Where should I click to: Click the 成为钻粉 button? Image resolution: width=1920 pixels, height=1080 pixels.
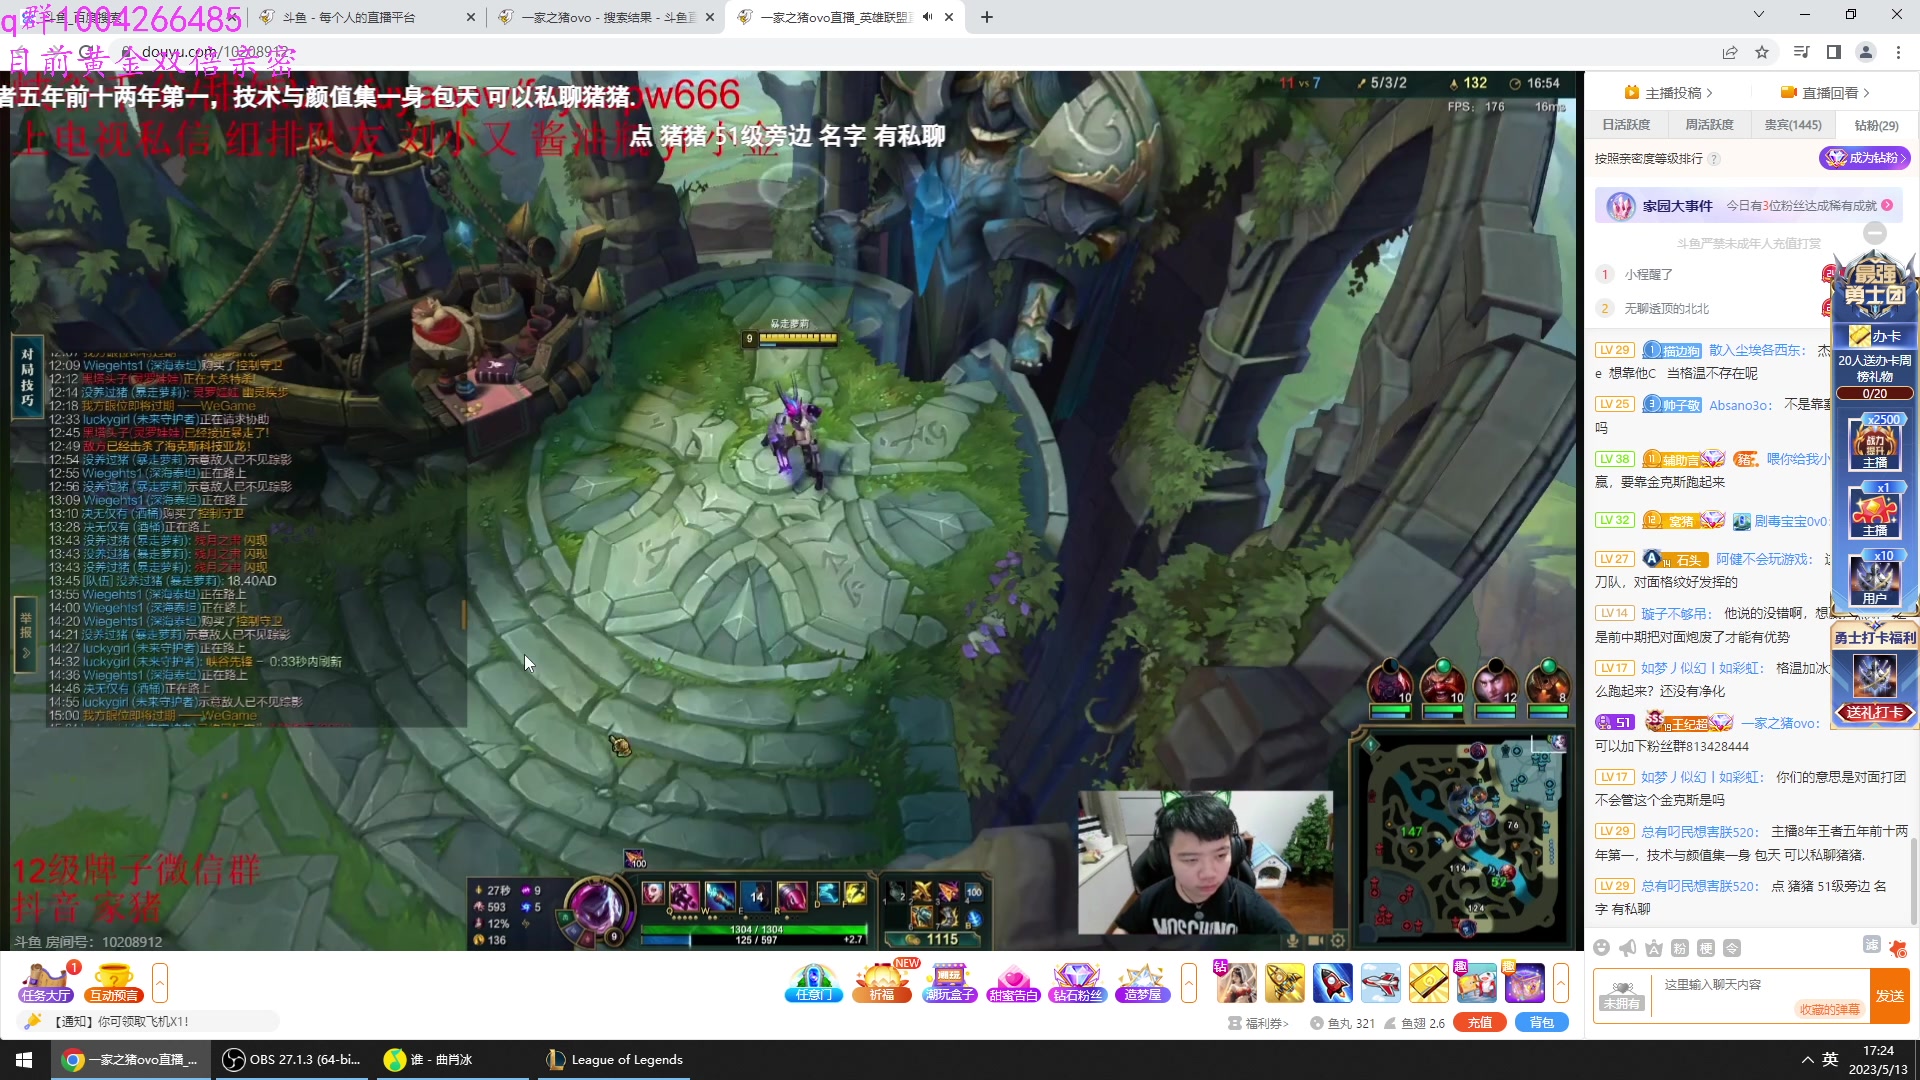point(1864,158)
